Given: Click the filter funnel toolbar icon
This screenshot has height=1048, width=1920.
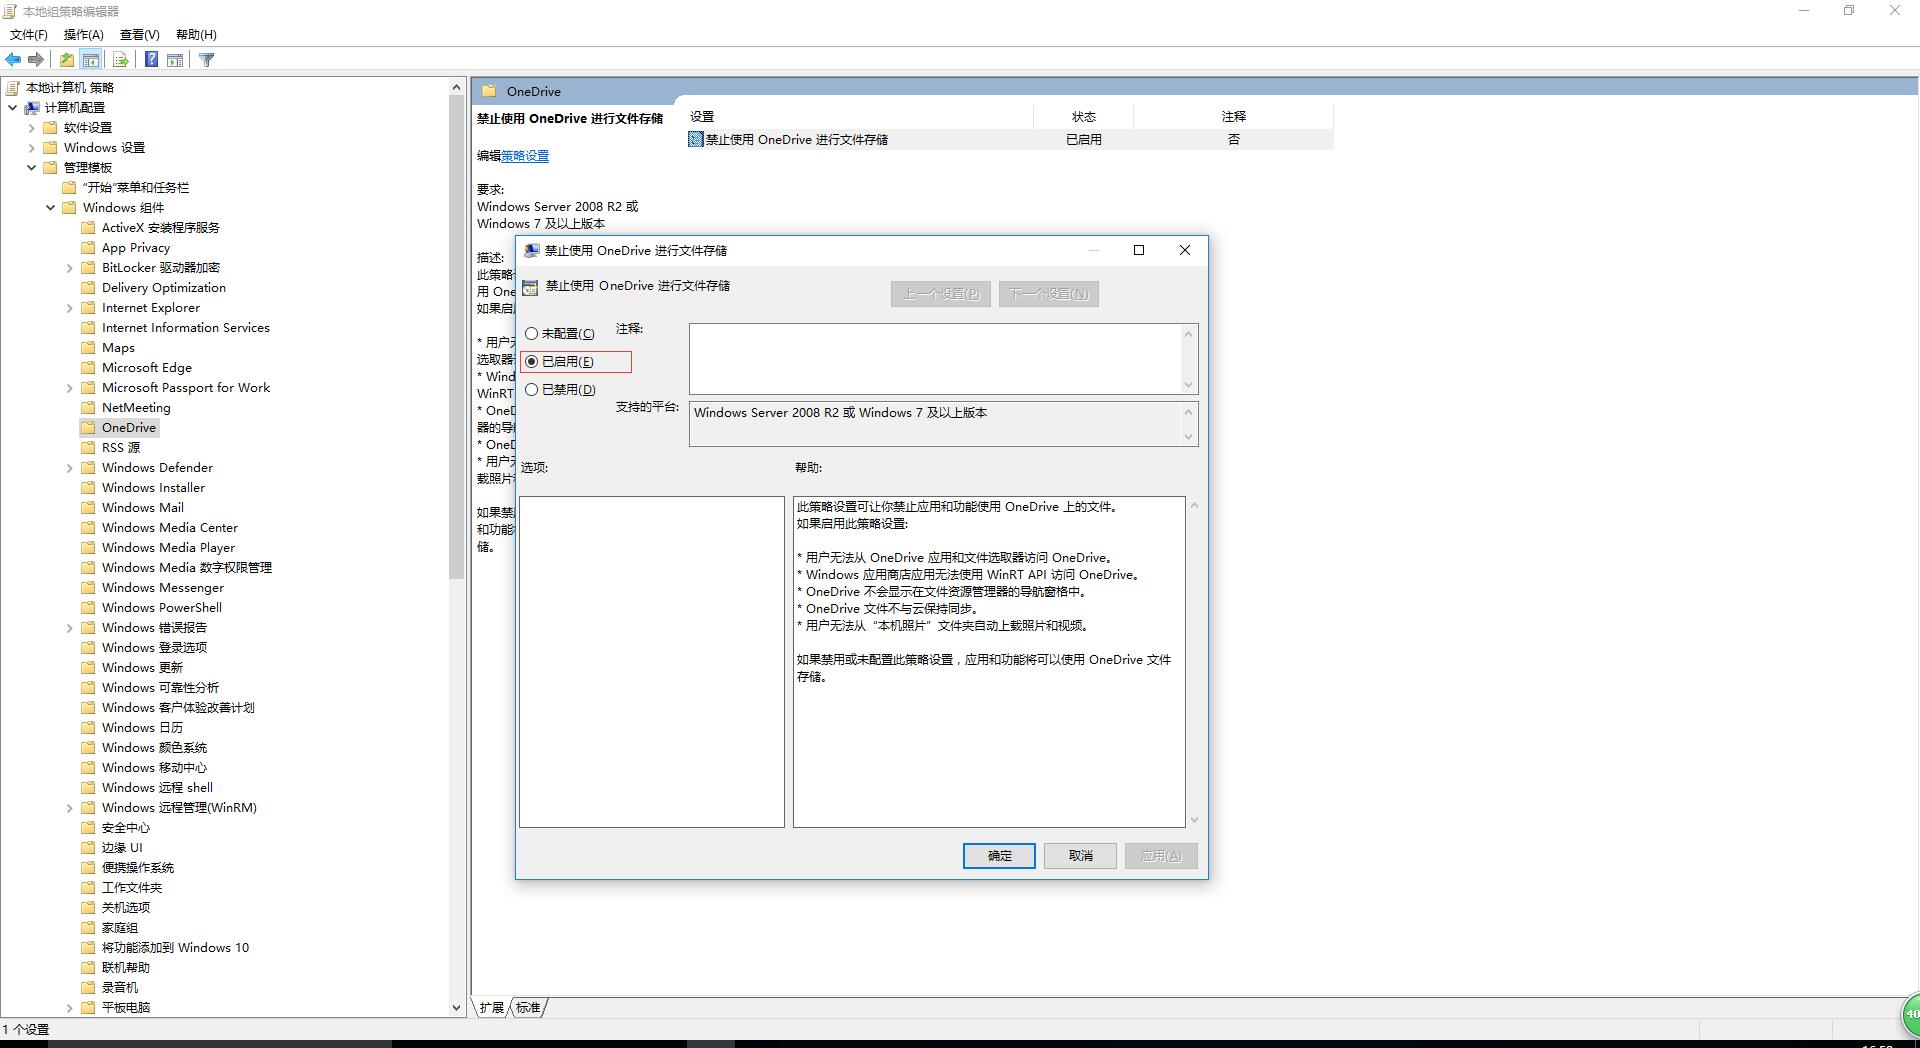Looking at the screenshot, I should (207, 60).
